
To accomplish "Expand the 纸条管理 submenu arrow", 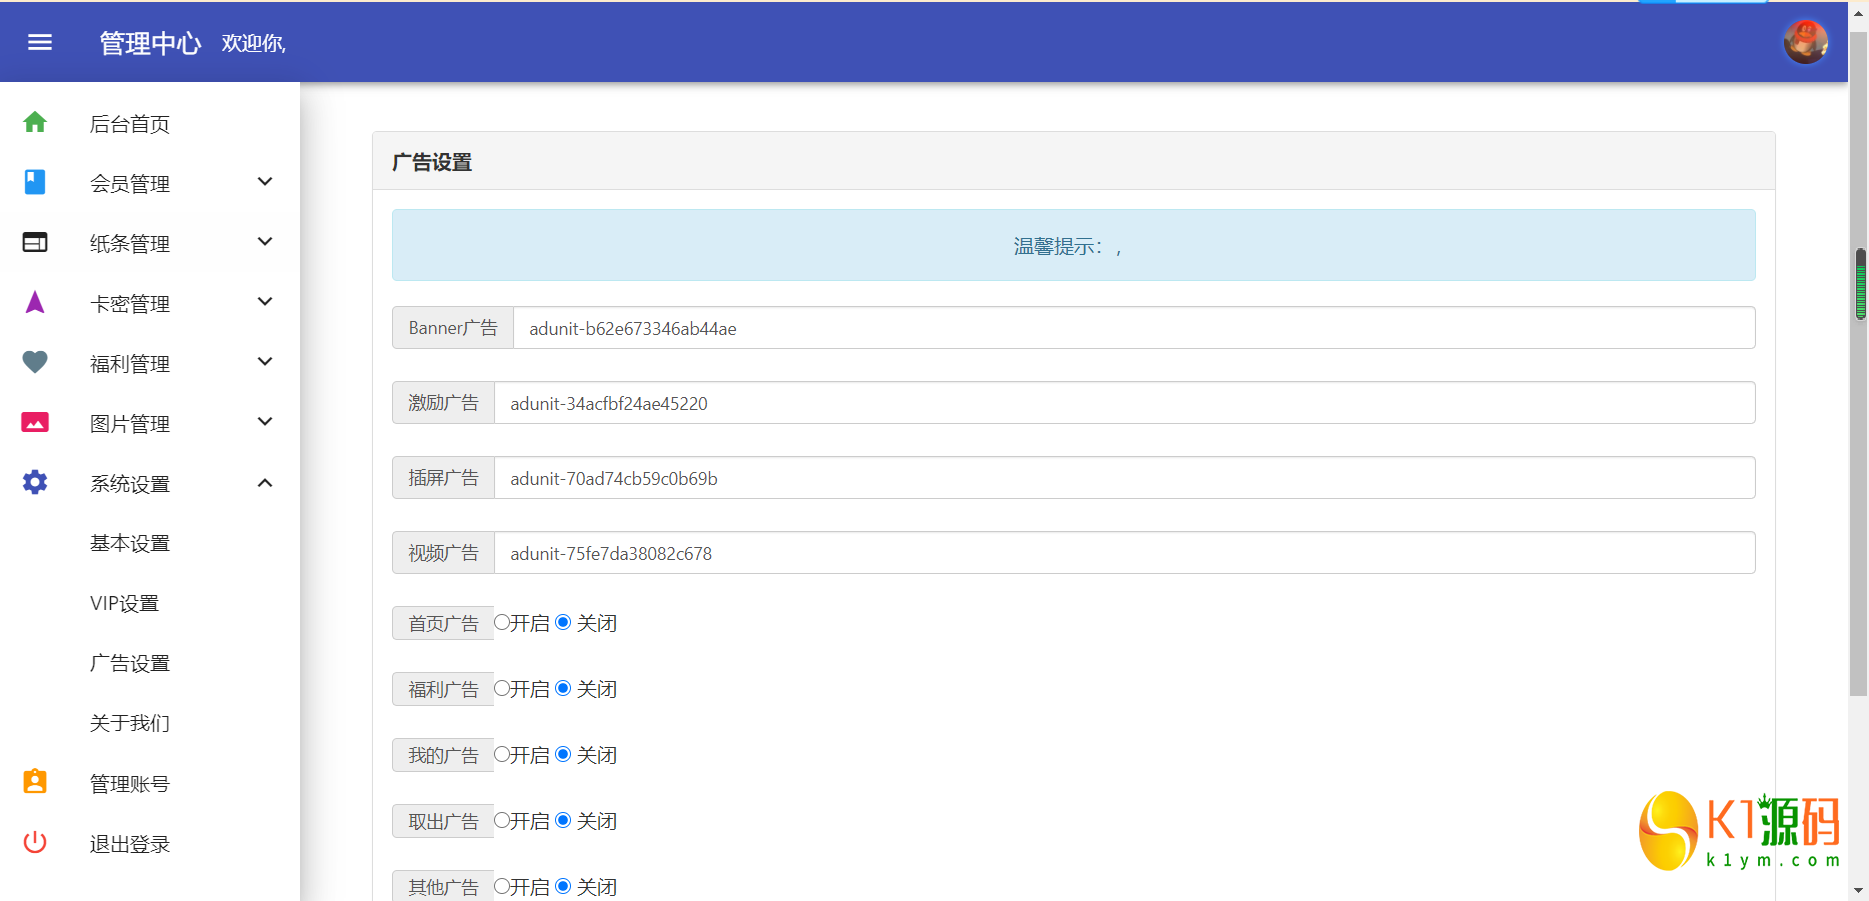I will (265, 242).
